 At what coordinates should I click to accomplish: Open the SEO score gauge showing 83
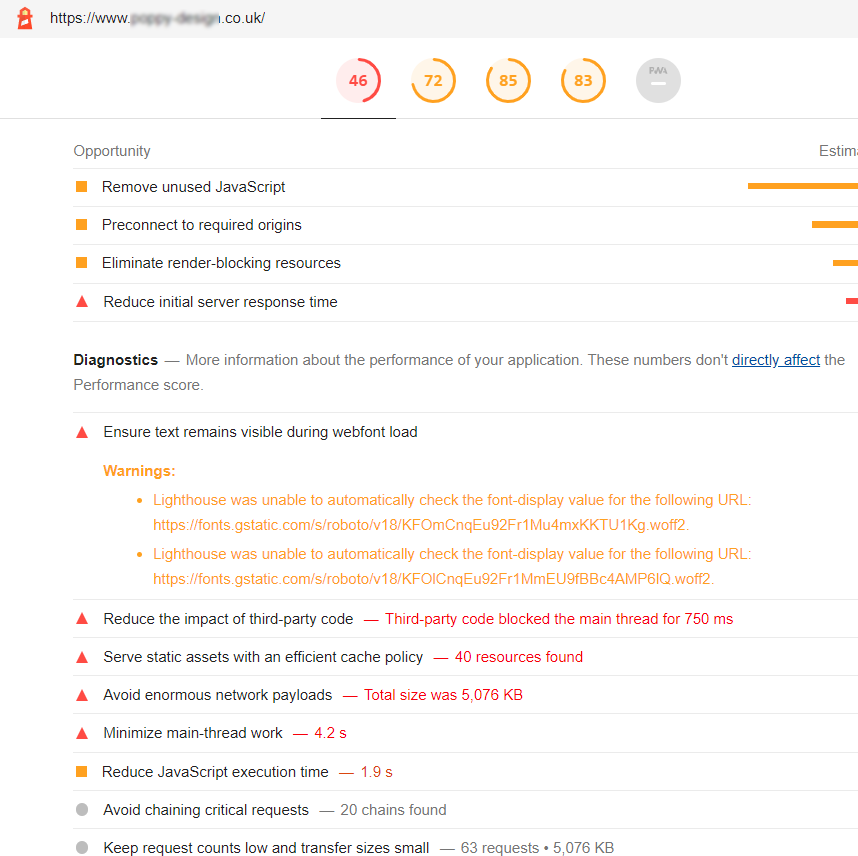583,81
